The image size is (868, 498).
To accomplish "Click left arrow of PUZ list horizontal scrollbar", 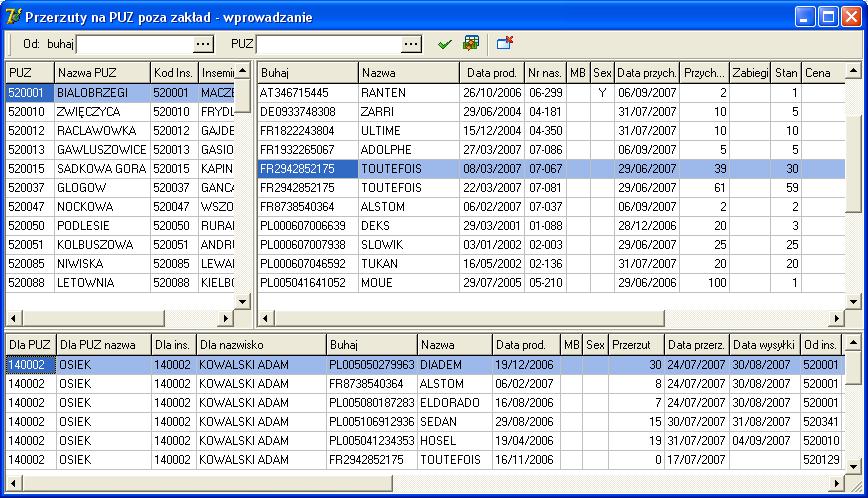I will point(13,318).
